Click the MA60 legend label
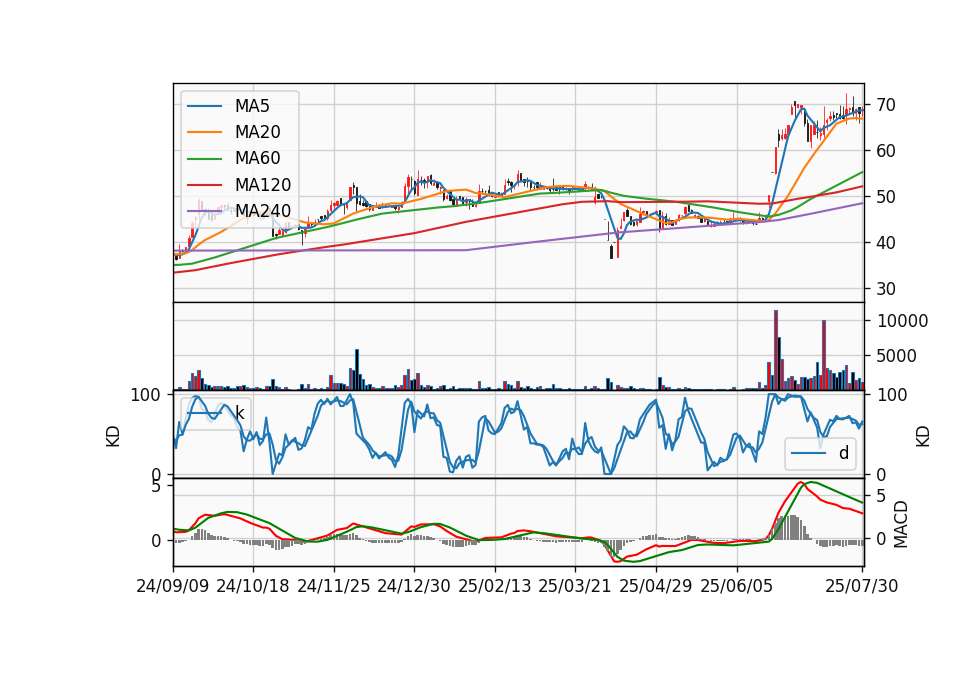The image size is (960, 690). point(257,159)
